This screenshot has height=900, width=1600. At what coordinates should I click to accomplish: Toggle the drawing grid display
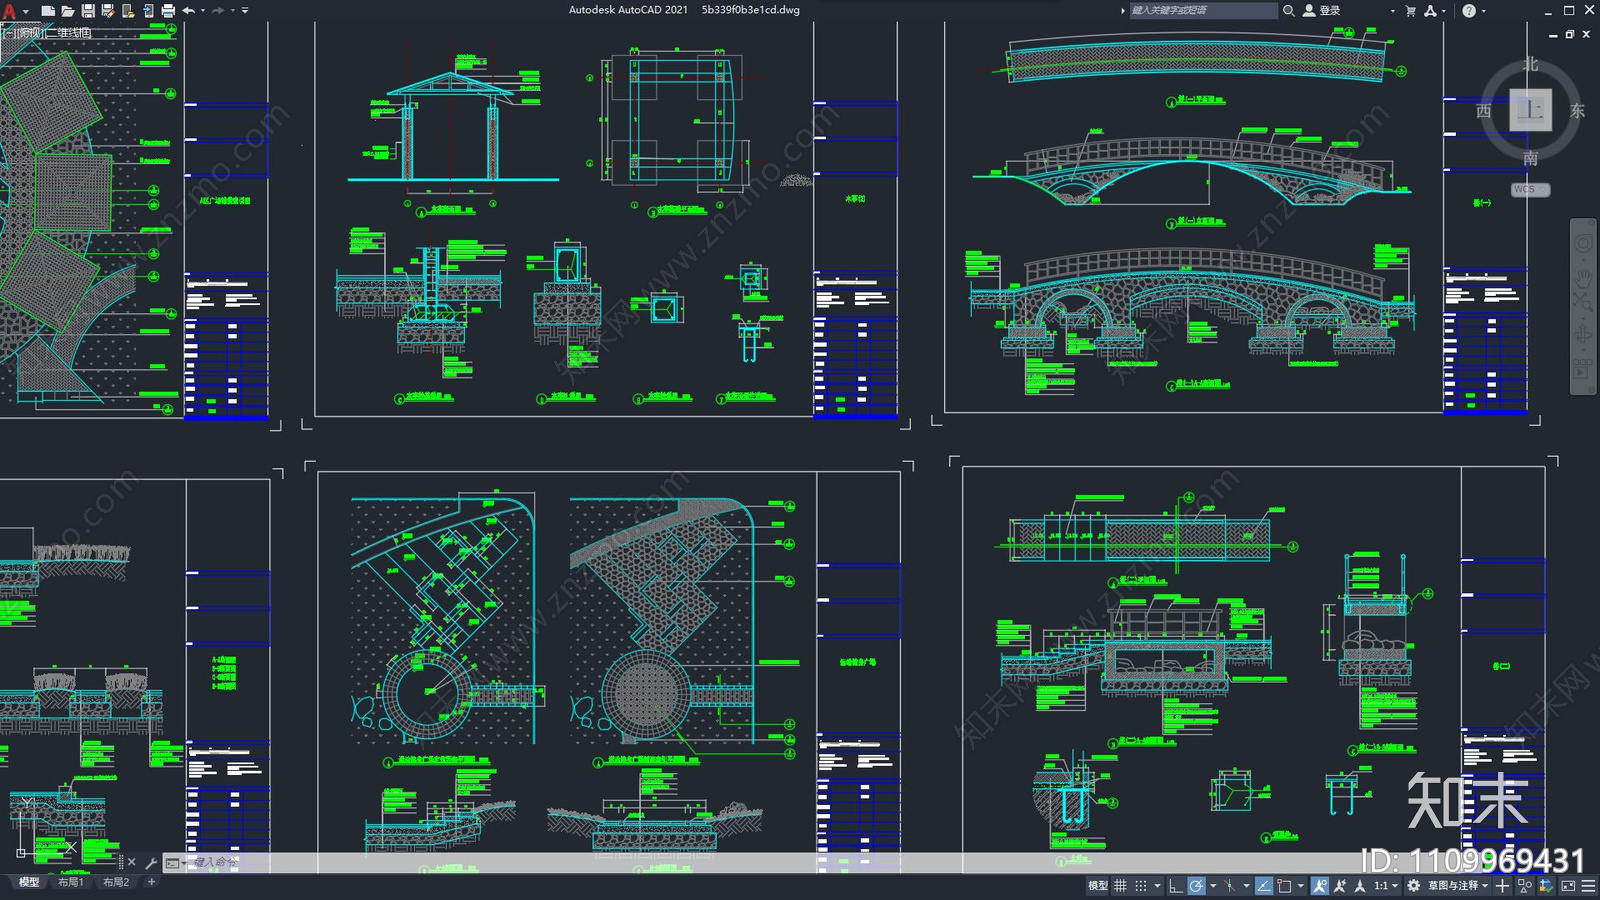[x=1120, y=885]
